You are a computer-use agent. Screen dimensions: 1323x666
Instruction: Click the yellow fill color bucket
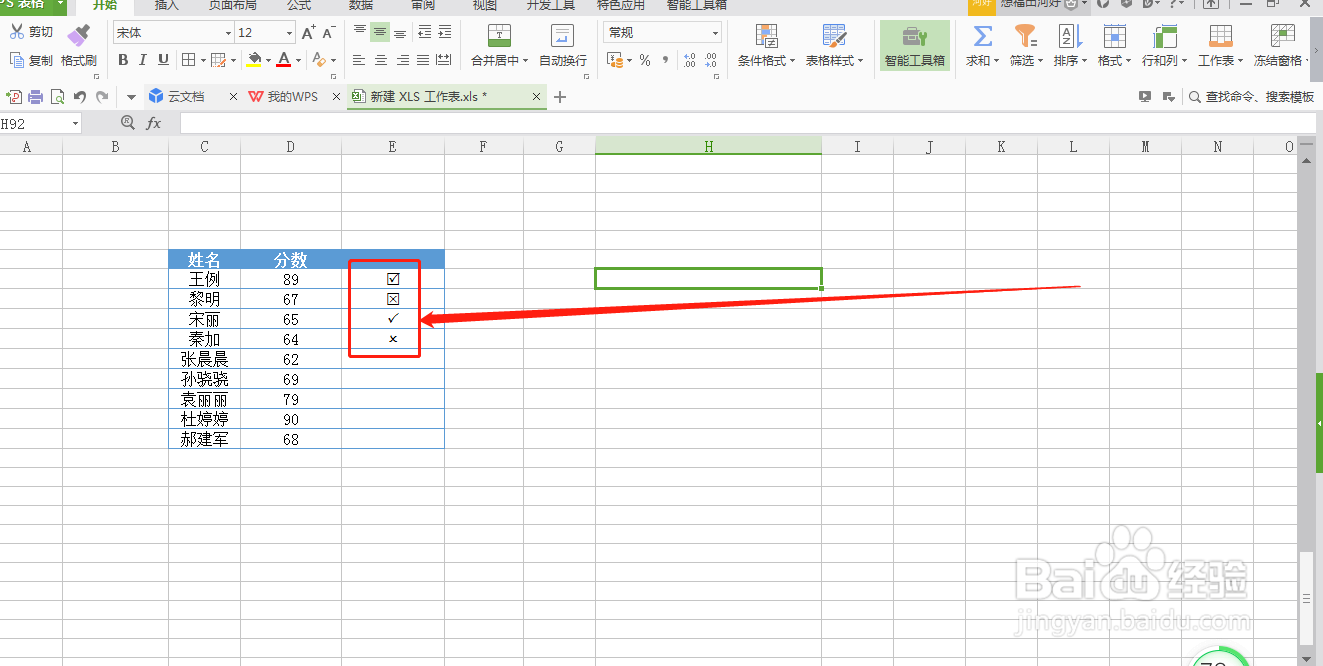(254, 61)
